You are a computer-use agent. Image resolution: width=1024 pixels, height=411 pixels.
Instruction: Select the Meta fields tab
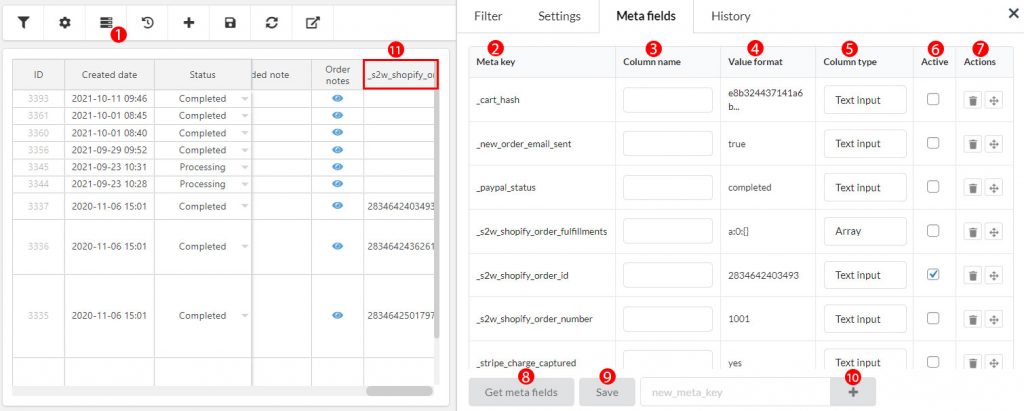[646, 16]
